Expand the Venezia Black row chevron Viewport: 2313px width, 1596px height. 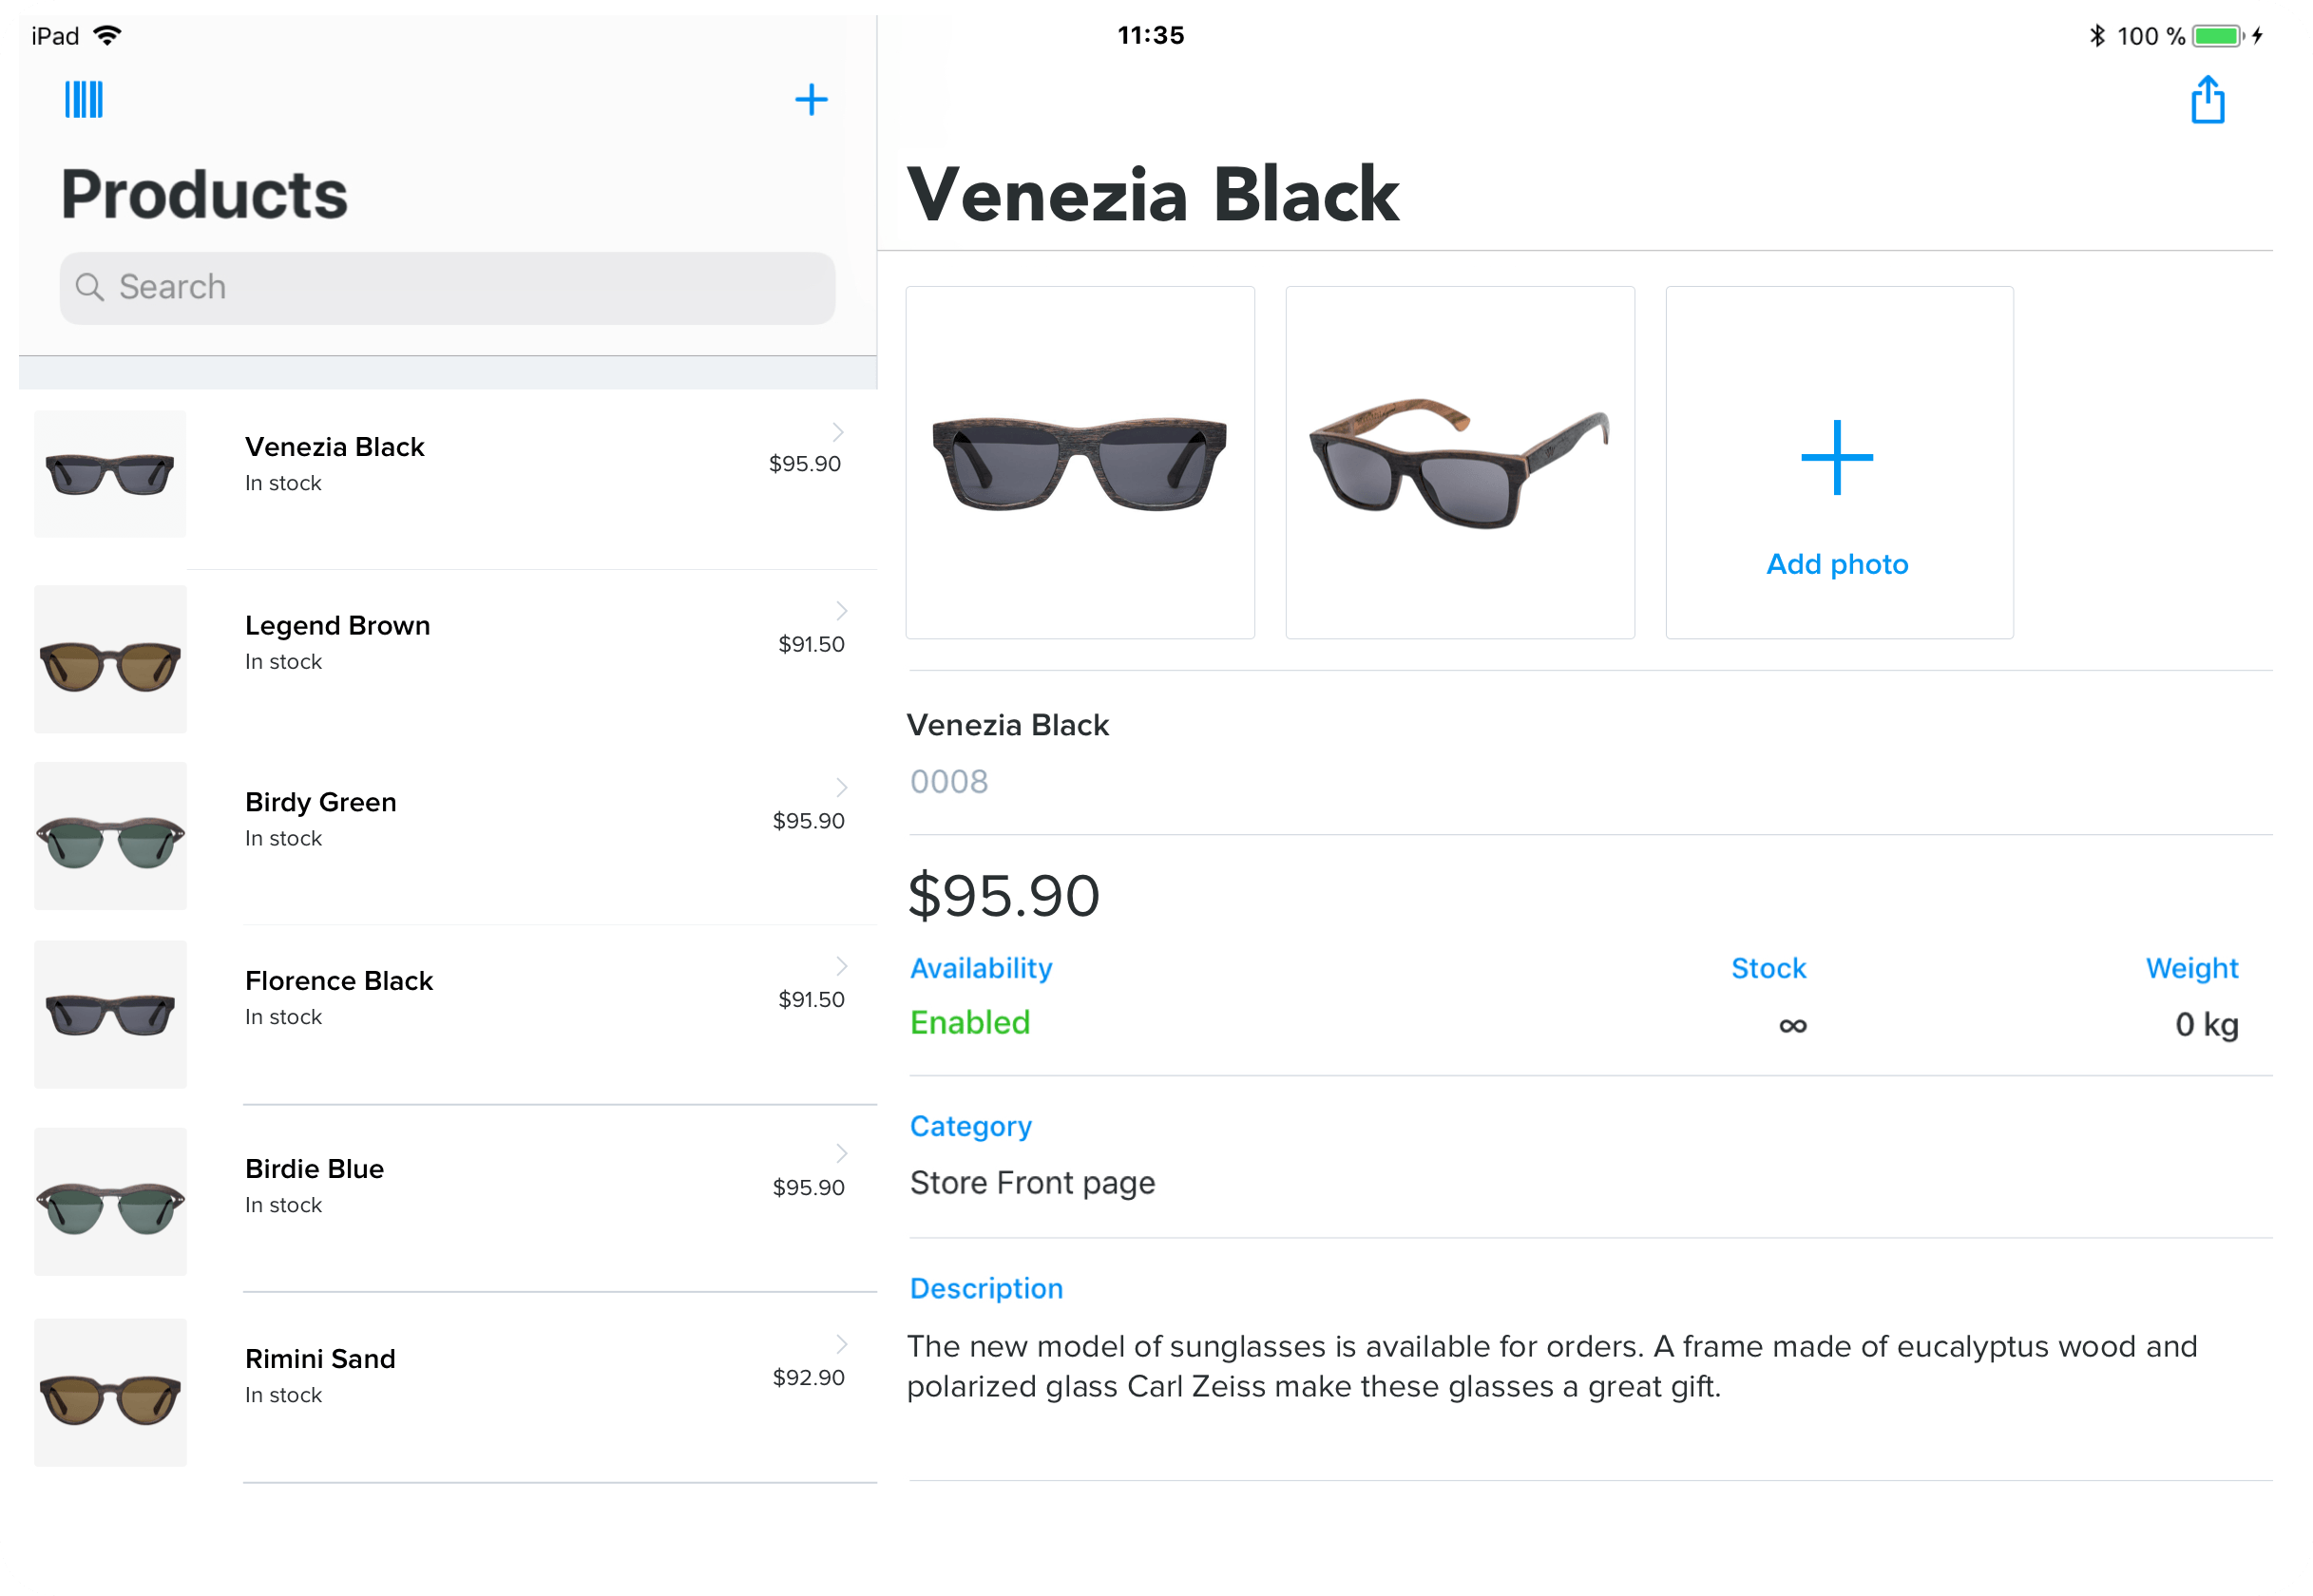838,432
